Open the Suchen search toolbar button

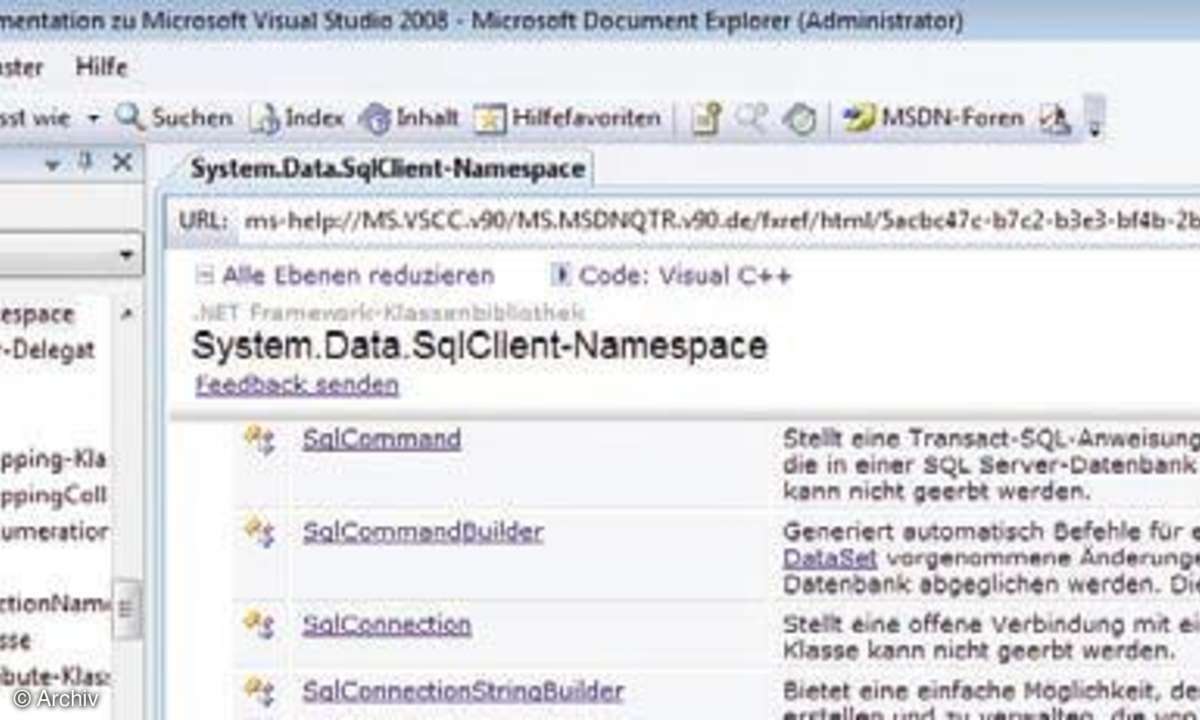coord(174,118)
